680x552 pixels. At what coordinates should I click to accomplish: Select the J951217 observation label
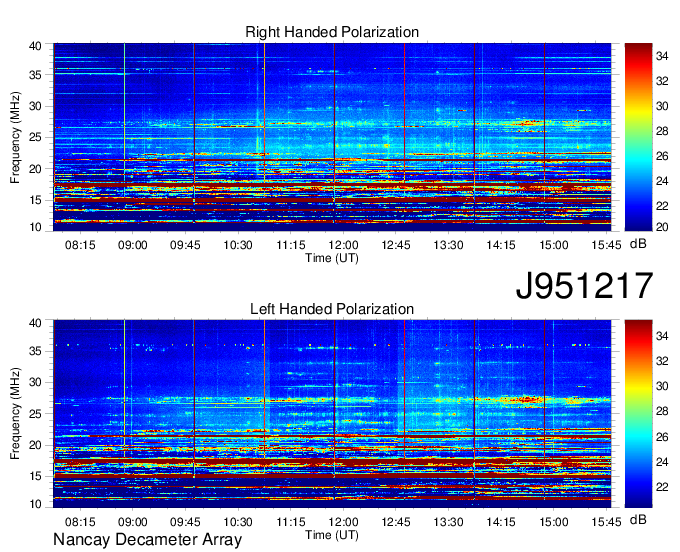[584, 286]
